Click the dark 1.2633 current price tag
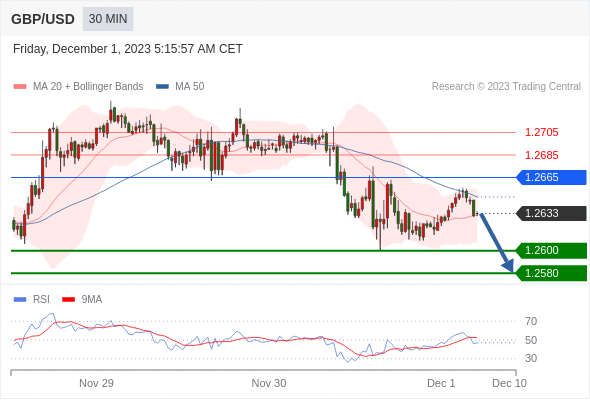This screenshot has width=590, height=400. 551,213
